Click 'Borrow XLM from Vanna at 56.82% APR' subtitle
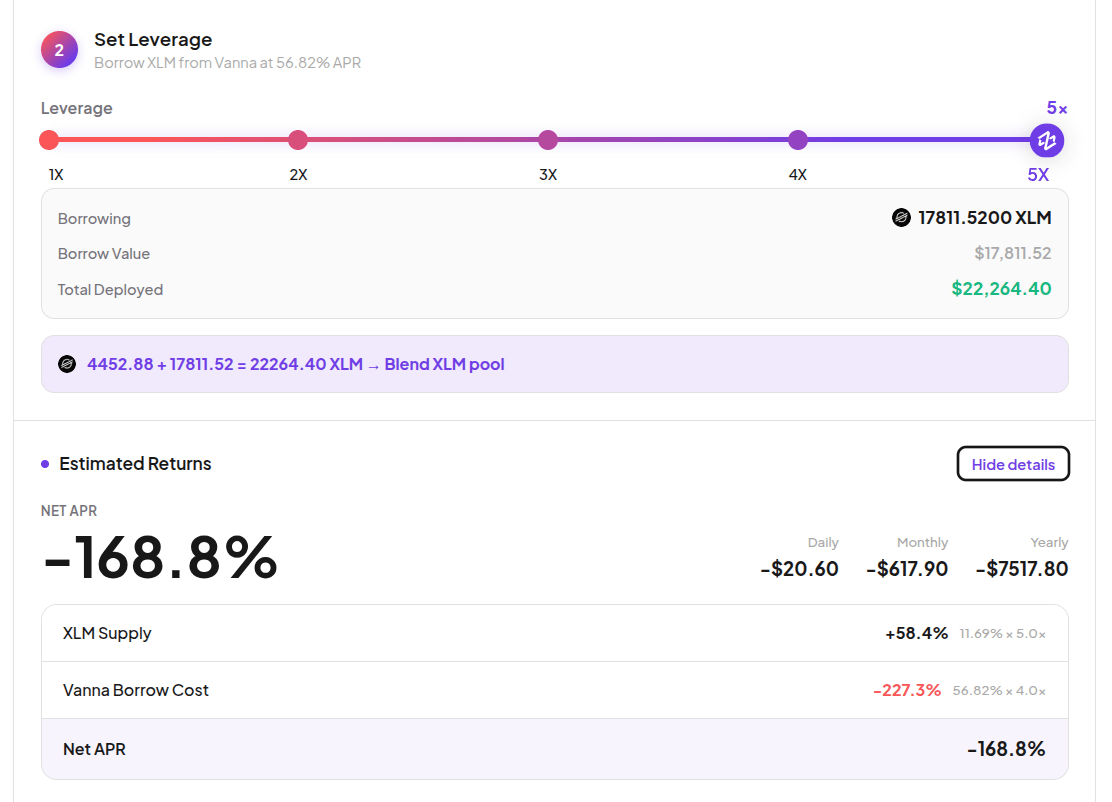The image size is (1112, 802). [228, 62]
